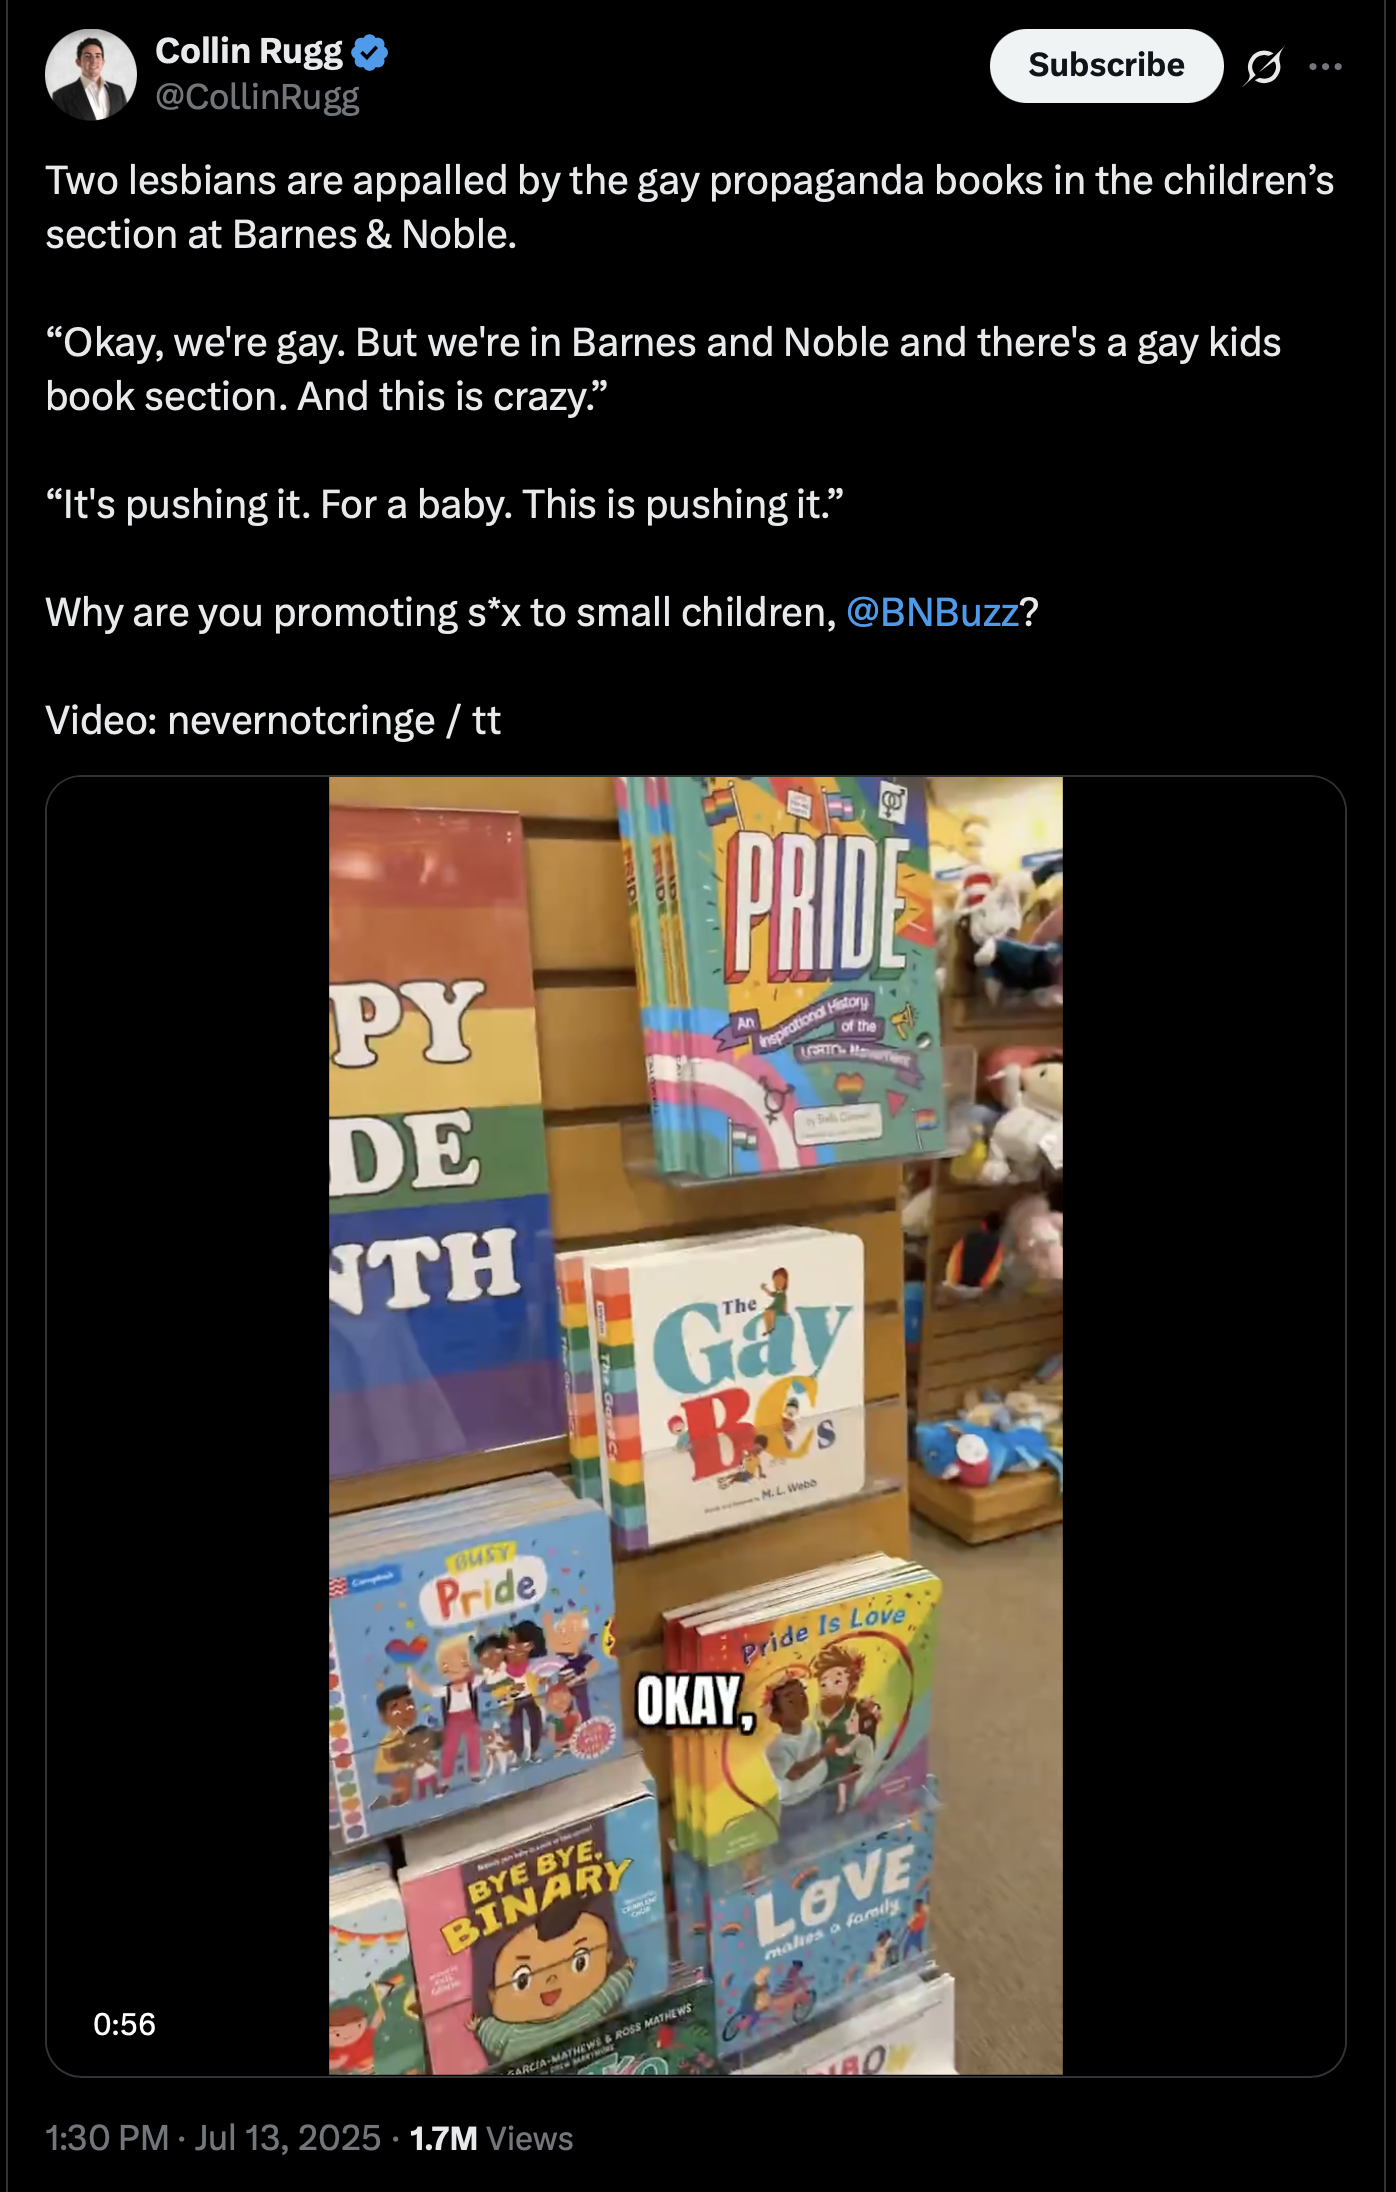The image size is (1396, 2192).
Task: Open the Grok slashed-circle icon
Action: pyautogui.click(x=1263, y=67)
